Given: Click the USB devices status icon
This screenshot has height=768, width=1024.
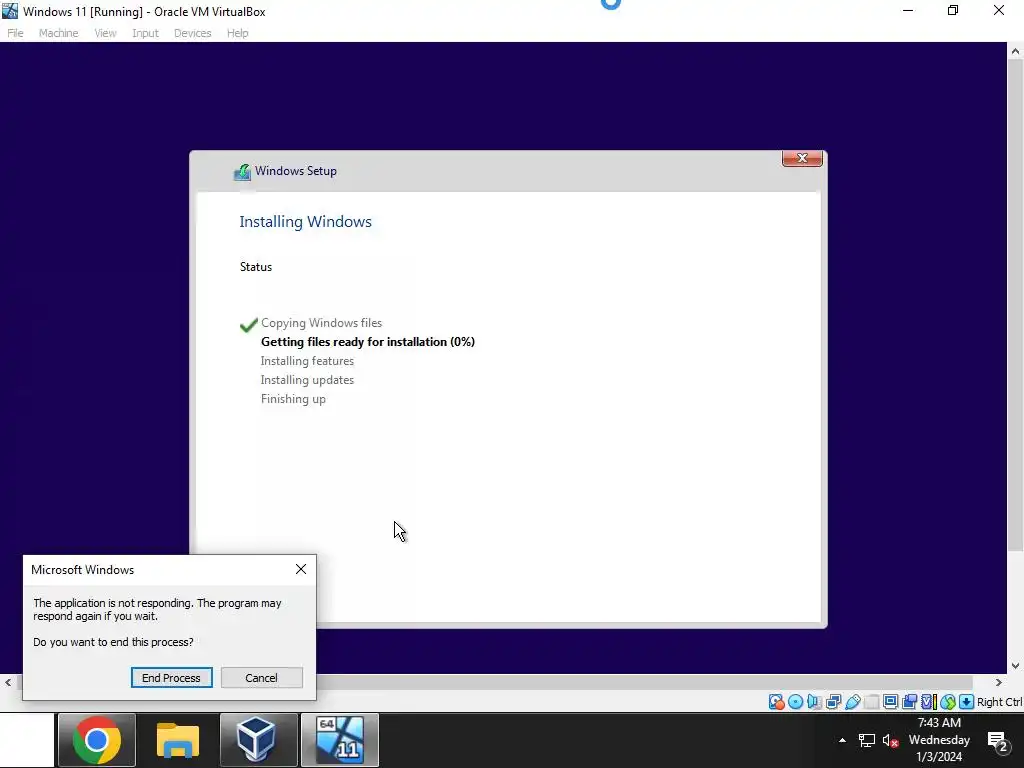Looking at the screenshot, I should pos(853,702).
